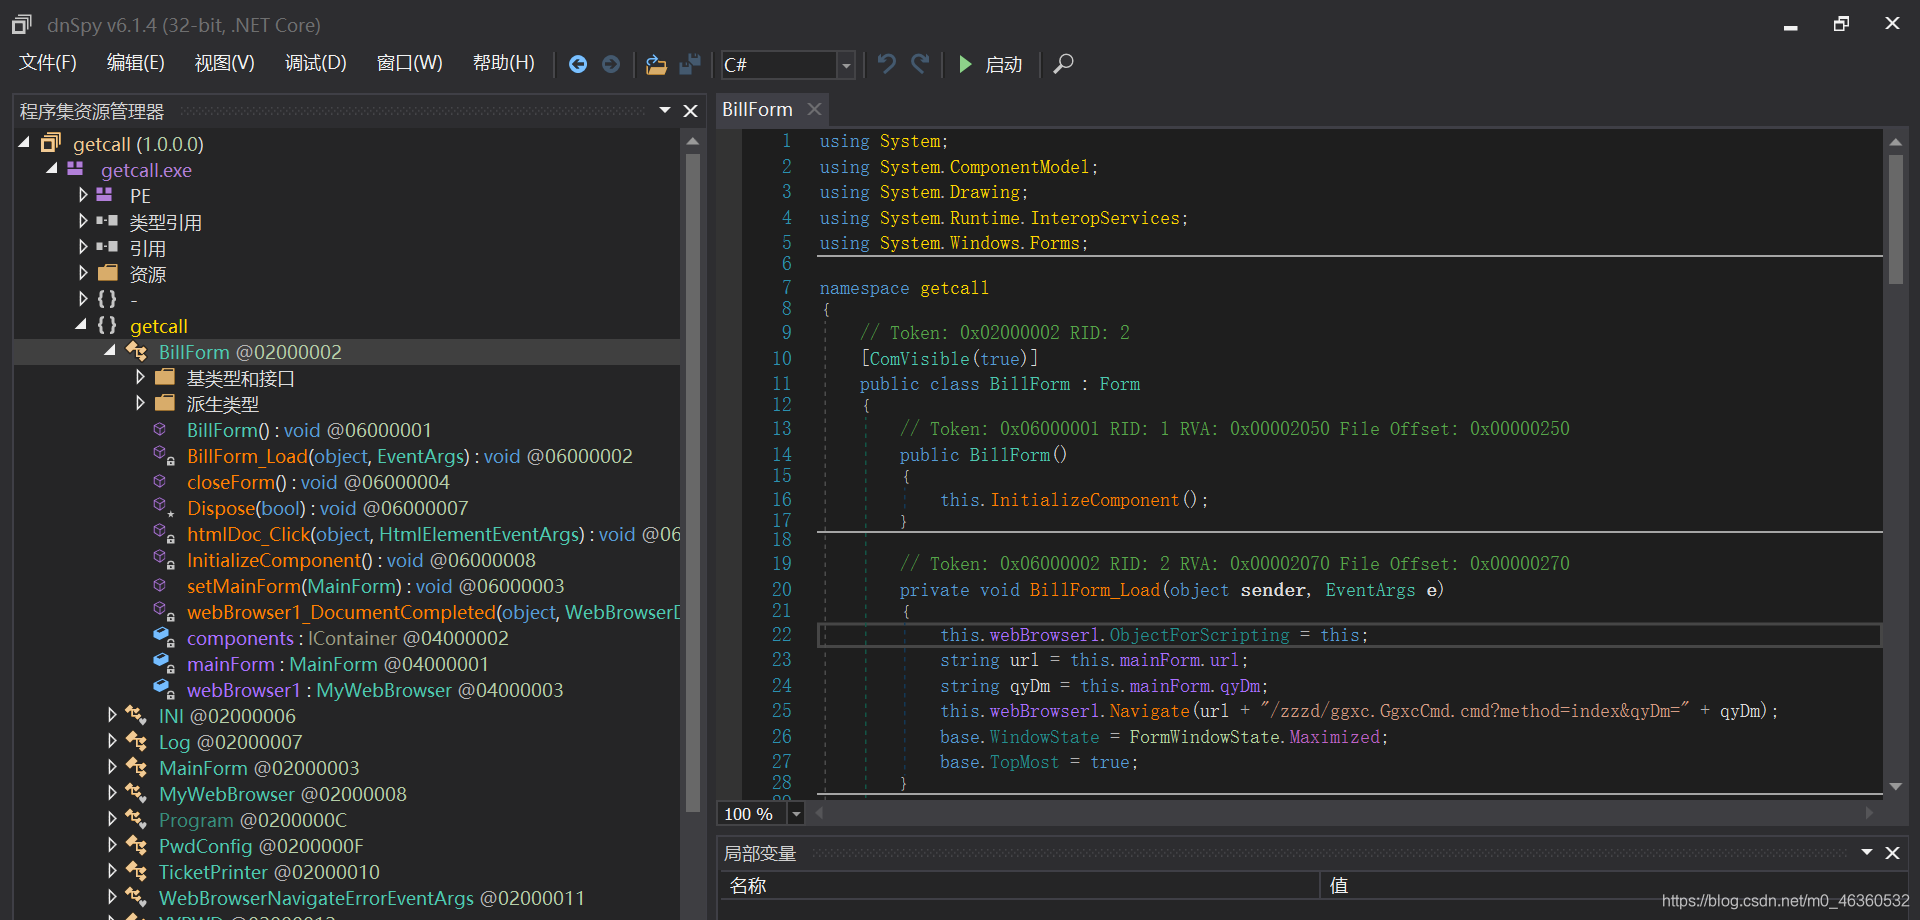The height and width of the screenshot is (920, 1920).
Task: Click the method icon beside BillForm_Load
Action: click(x=163, y=455)
